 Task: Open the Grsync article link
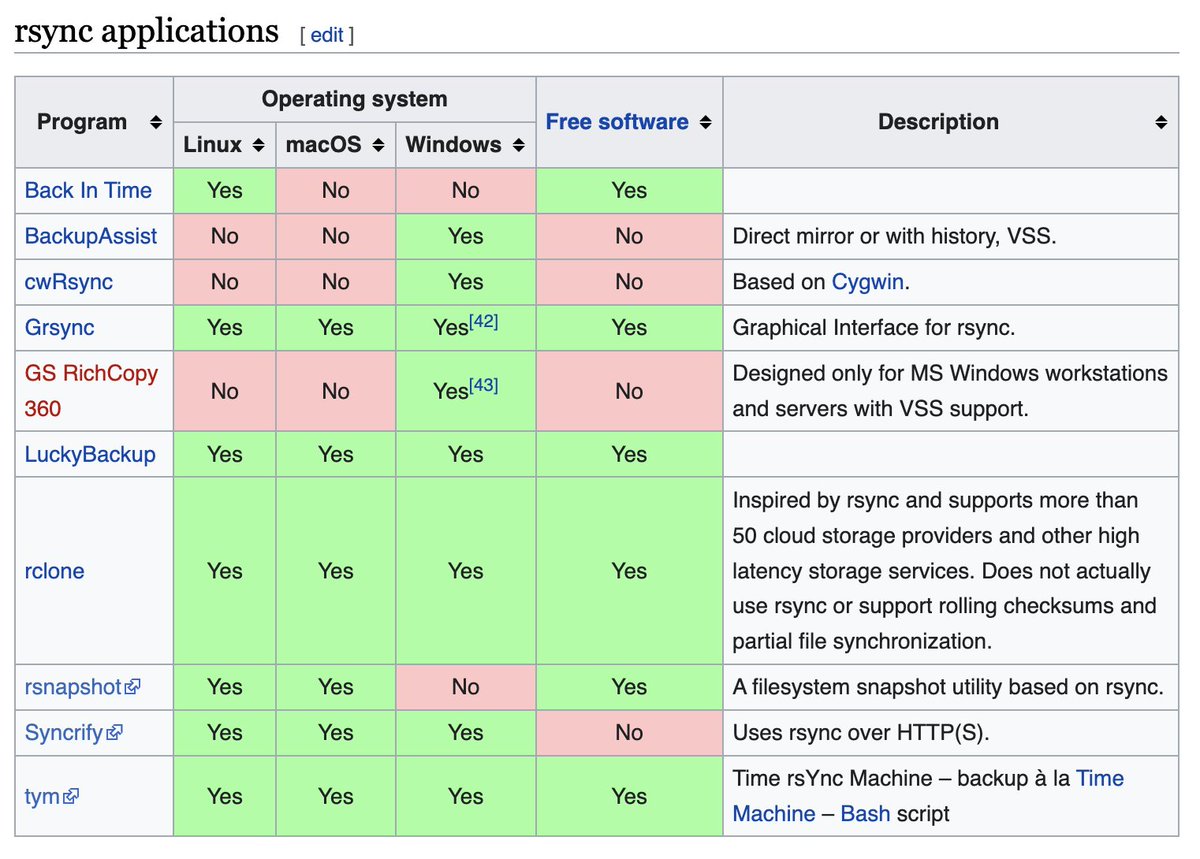coord(59,327)
